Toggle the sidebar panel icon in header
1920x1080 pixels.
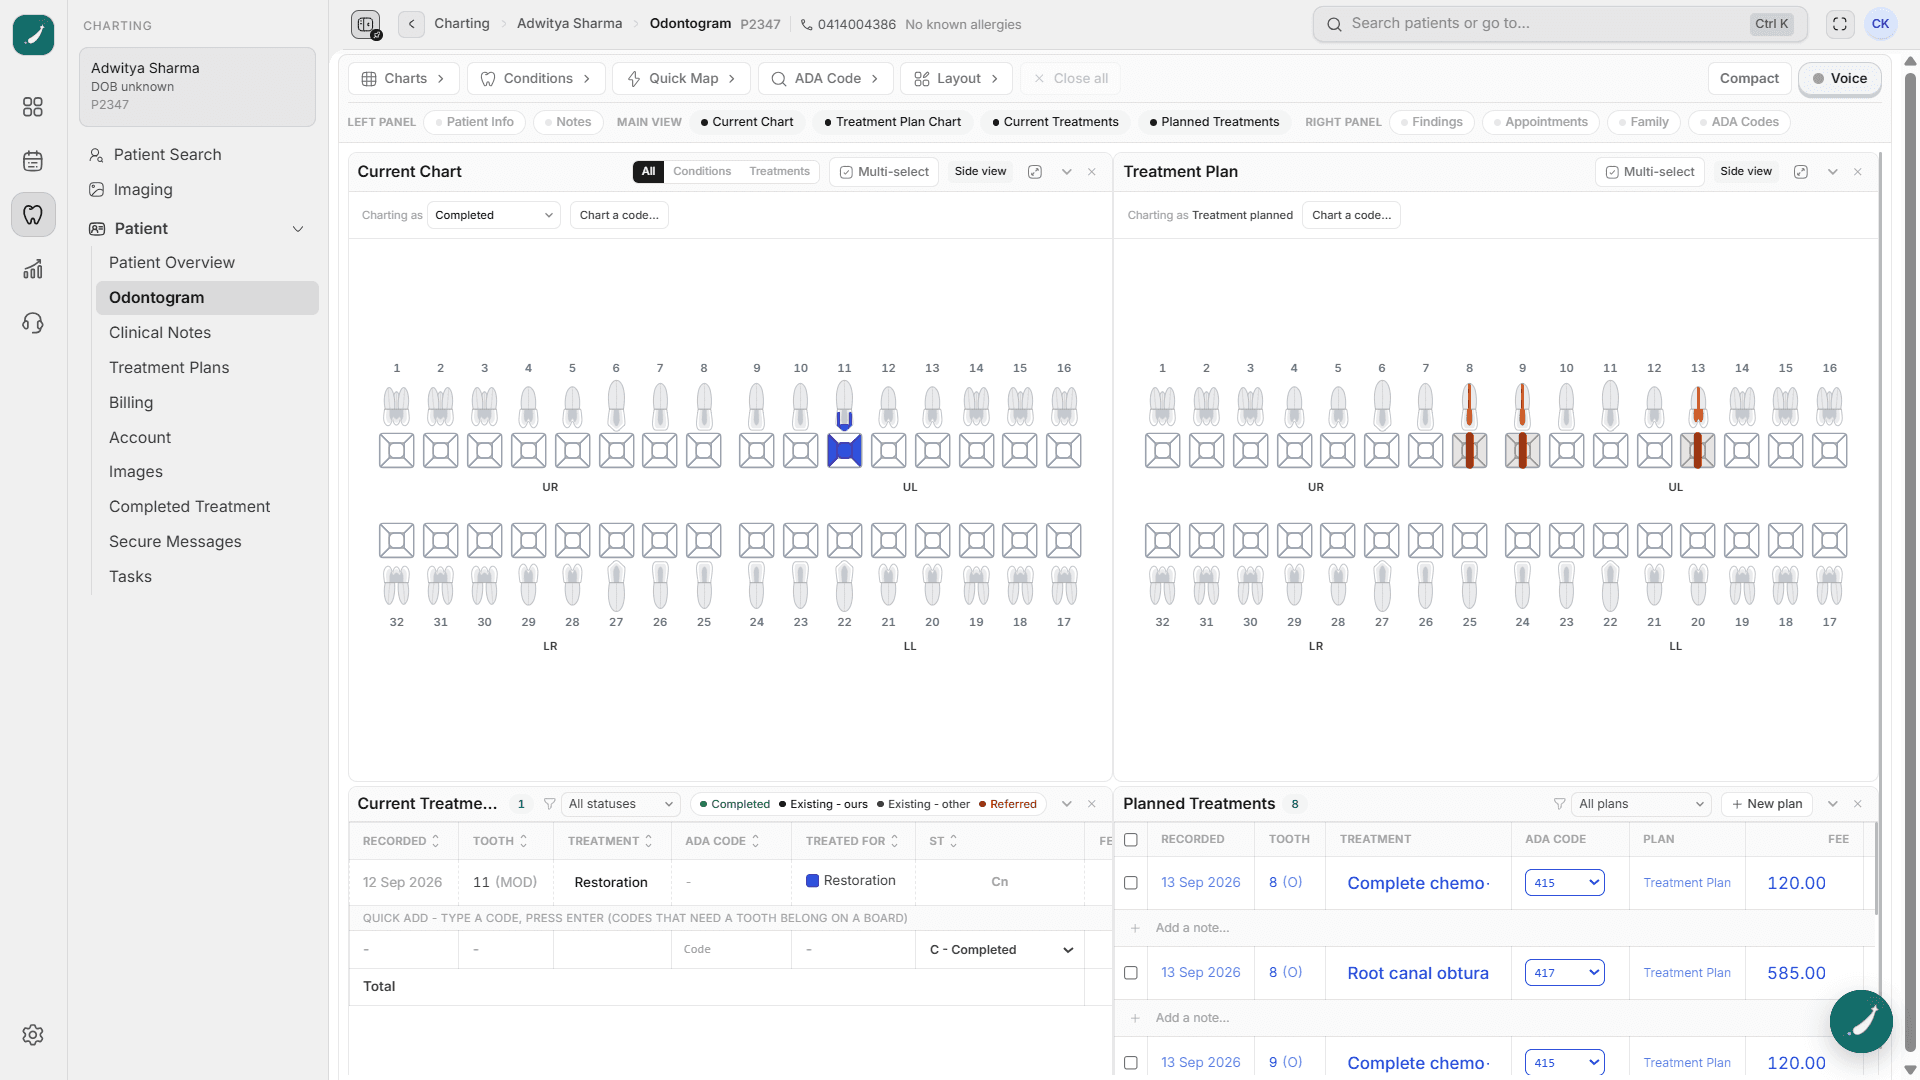click(x=366, y=24)
